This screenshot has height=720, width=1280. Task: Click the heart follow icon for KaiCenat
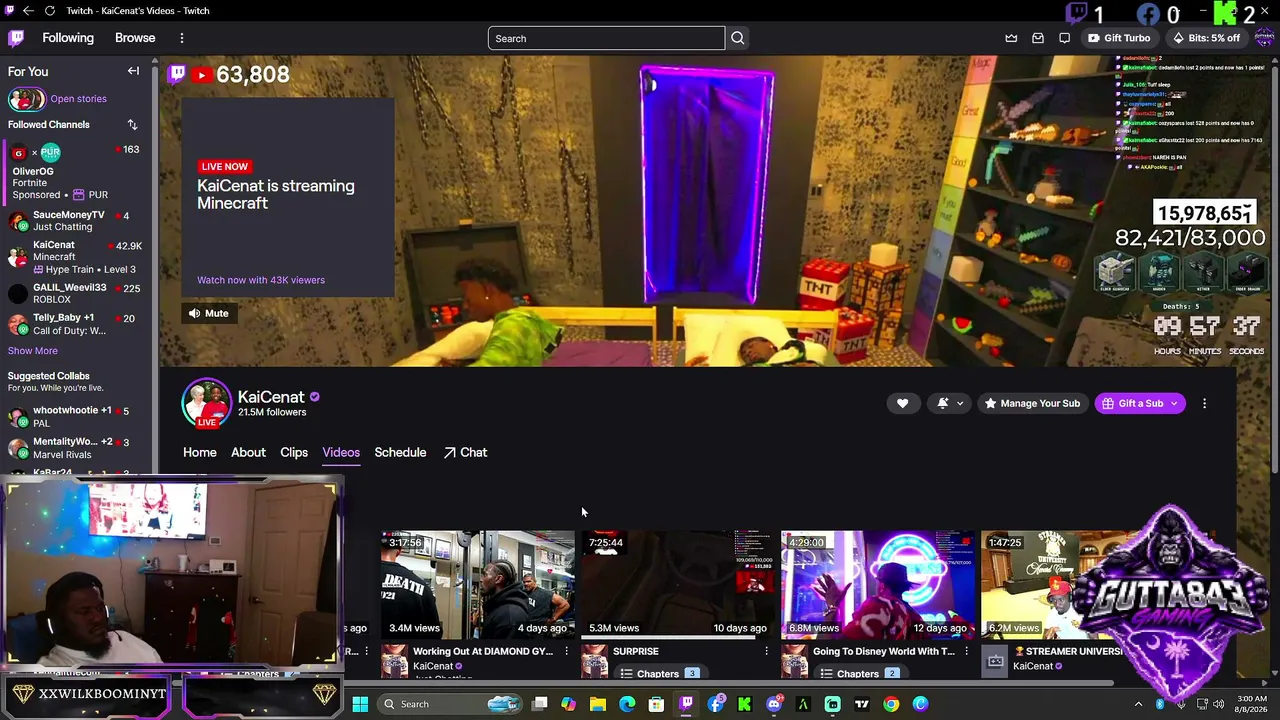point(902,403)
